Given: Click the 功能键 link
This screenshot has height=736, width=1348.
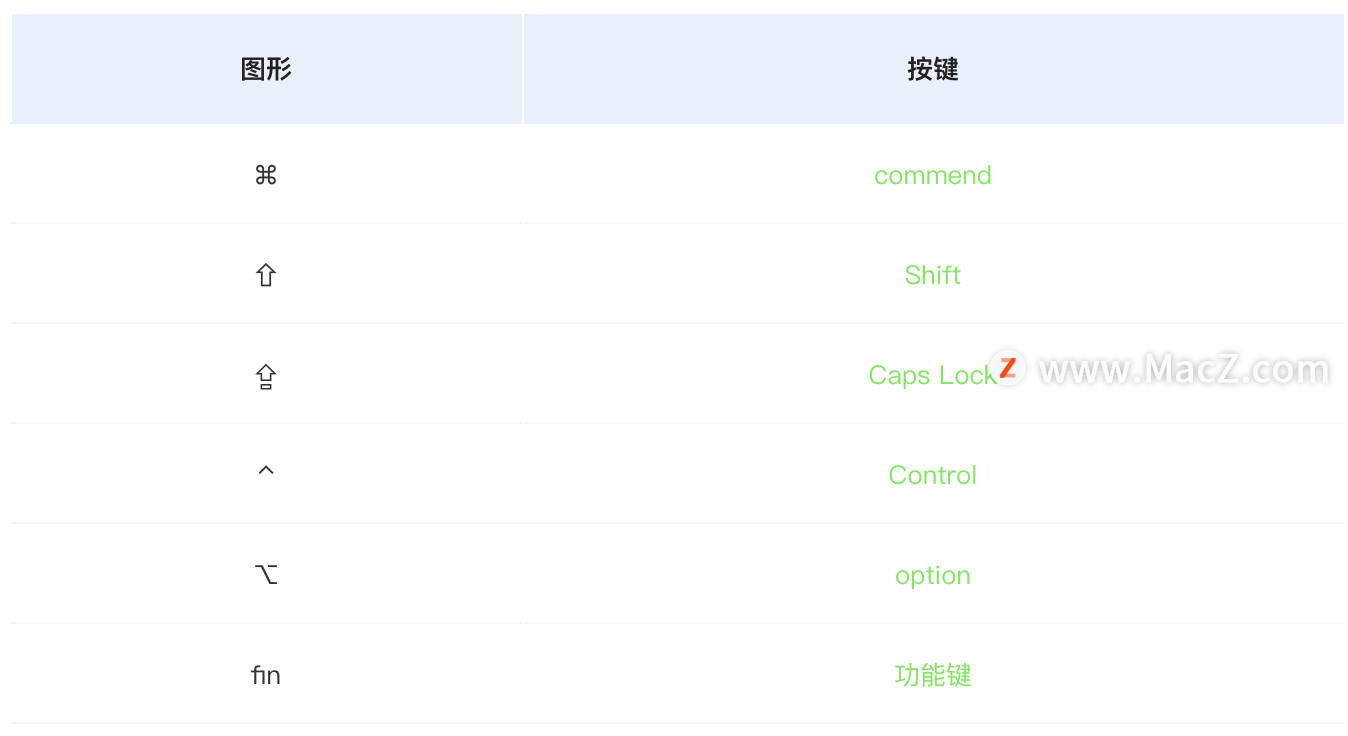Looking at the screenshot, I should click(932, 676).
